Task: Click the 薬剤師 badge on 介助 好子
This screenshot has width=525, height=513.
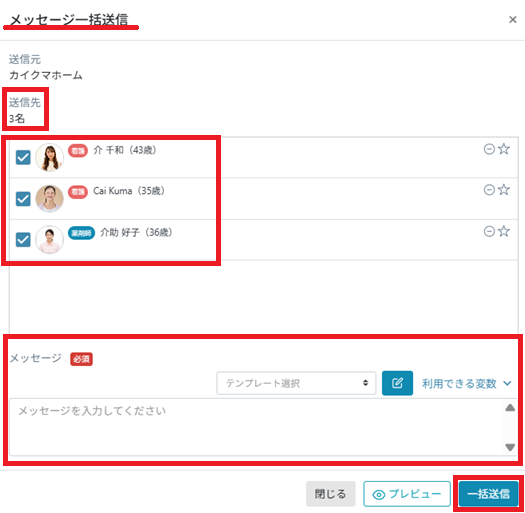Action: tap(81, 233)
